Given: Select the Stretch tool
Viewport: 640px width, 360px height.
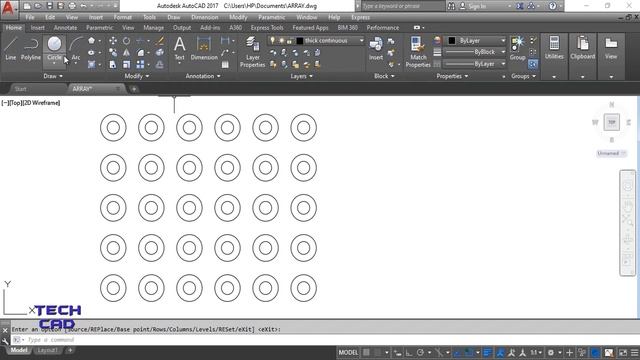Looking at the screenshot, I should (113, 64).
